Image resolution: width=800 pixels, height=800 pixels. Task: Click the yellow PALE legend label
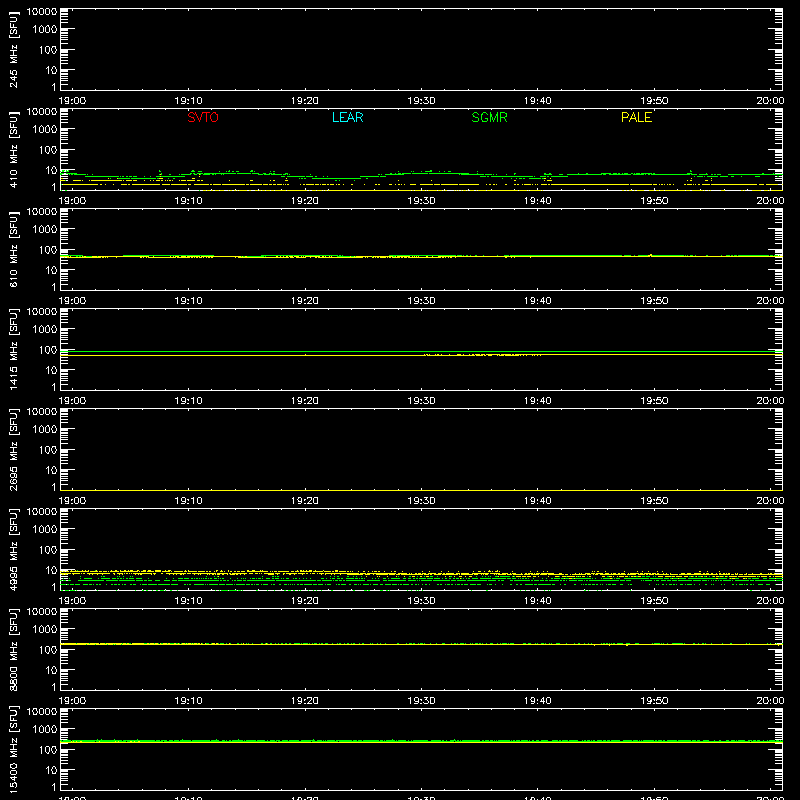click(x=636, y=117)
